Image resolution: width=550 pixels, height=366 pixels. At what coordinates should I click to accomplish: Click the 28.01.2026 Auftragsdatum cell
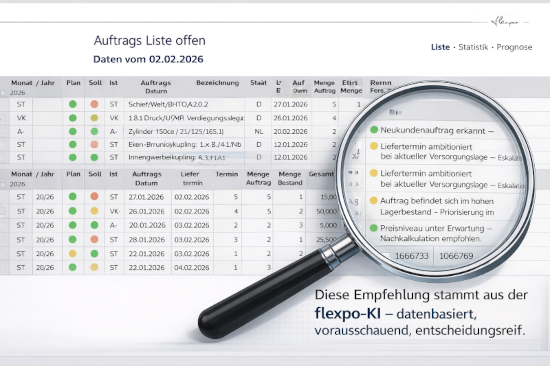point(147,240)
